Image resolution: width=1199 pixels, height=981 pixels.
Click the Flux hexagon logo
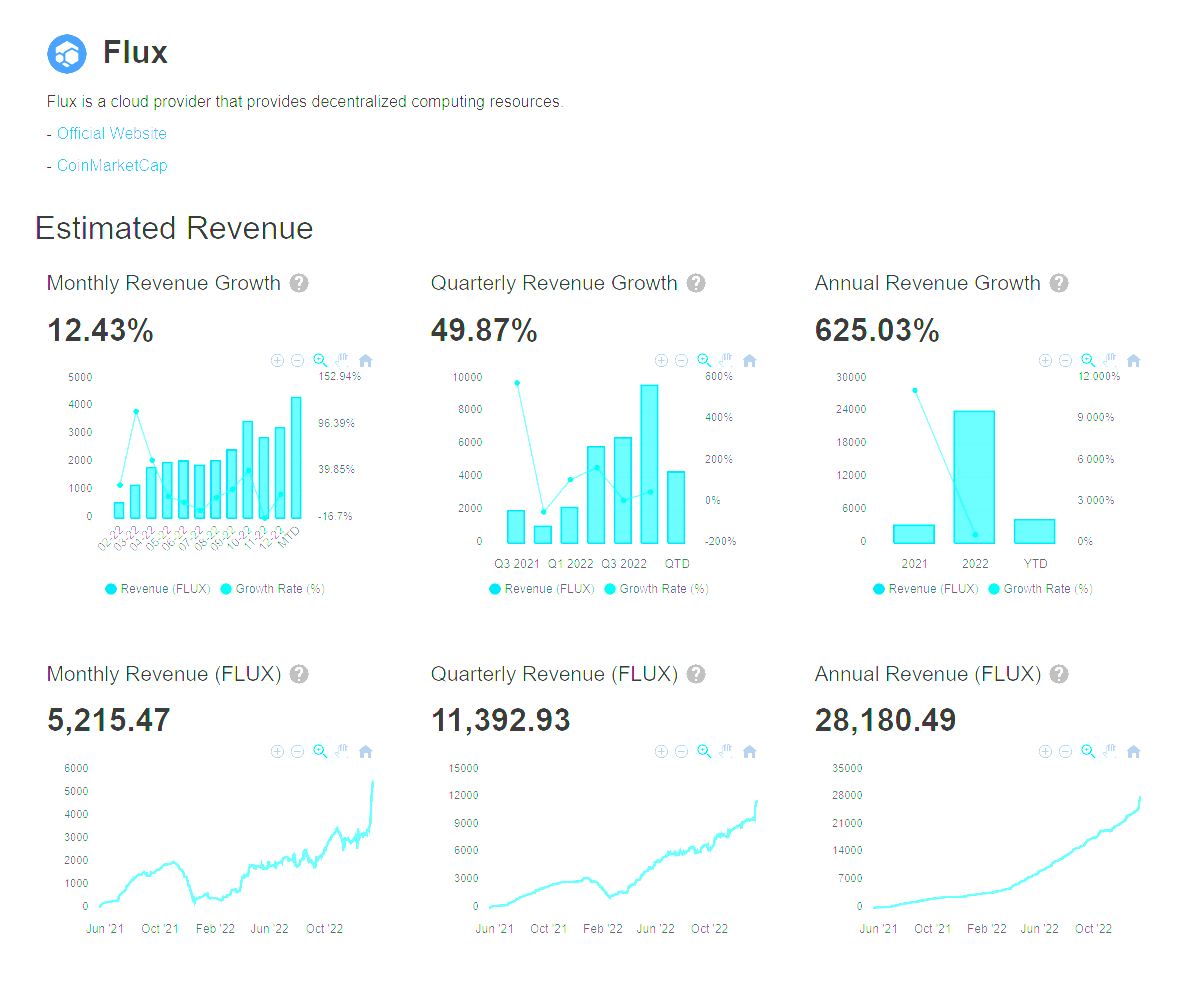[67, 53]
